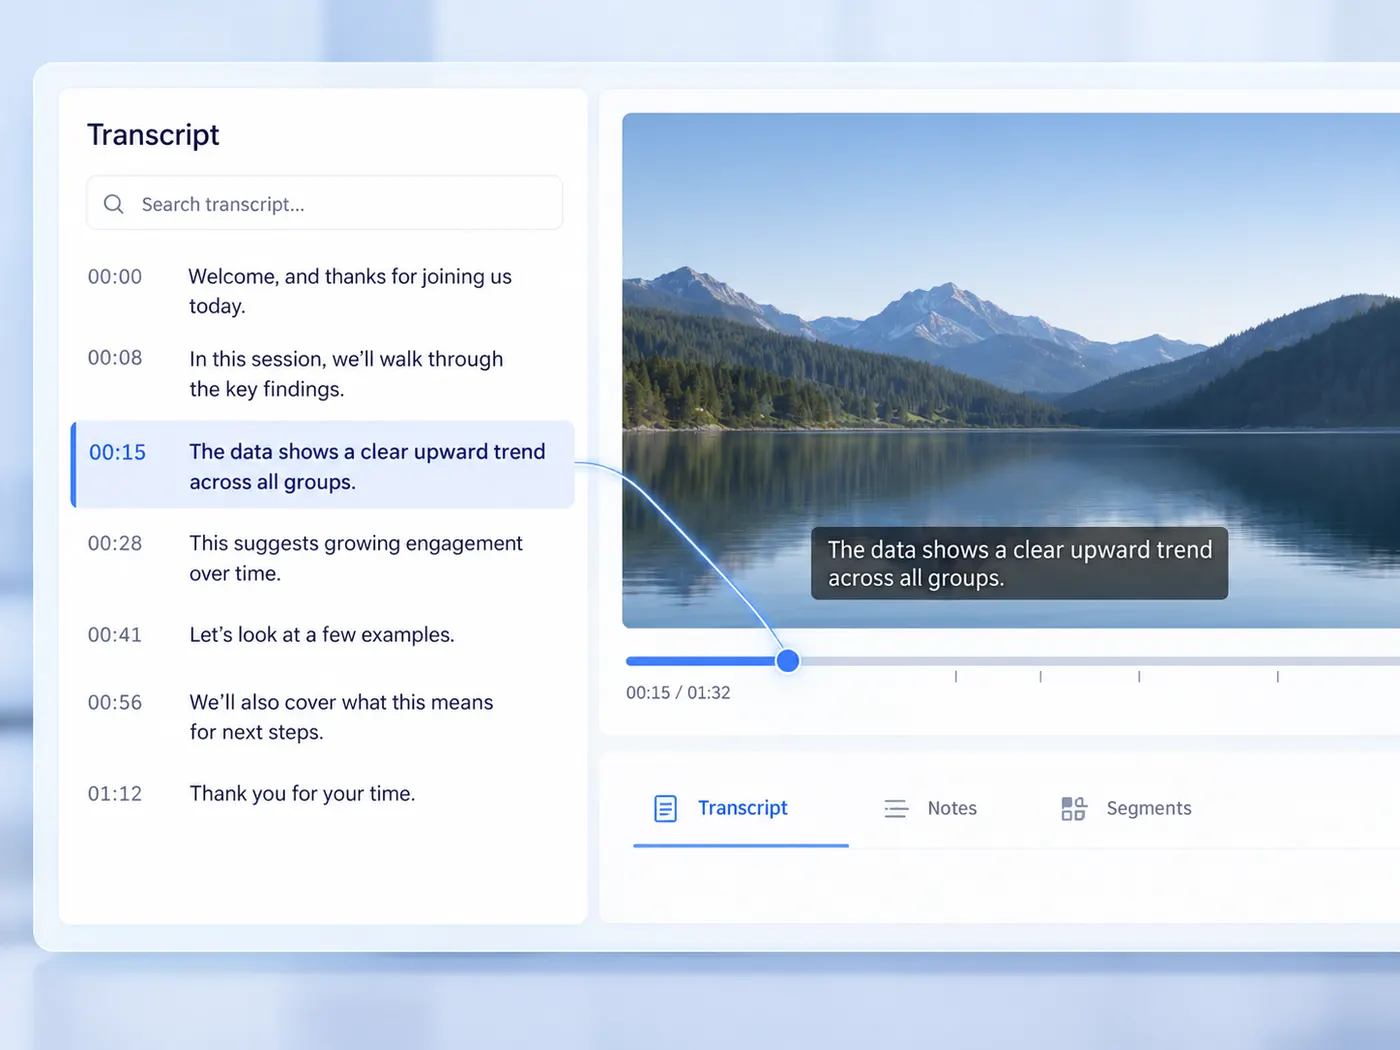The image size is (1400, 1050).
Task: Click the first tick marker under the timeline
Action: (x=956, y=677)
